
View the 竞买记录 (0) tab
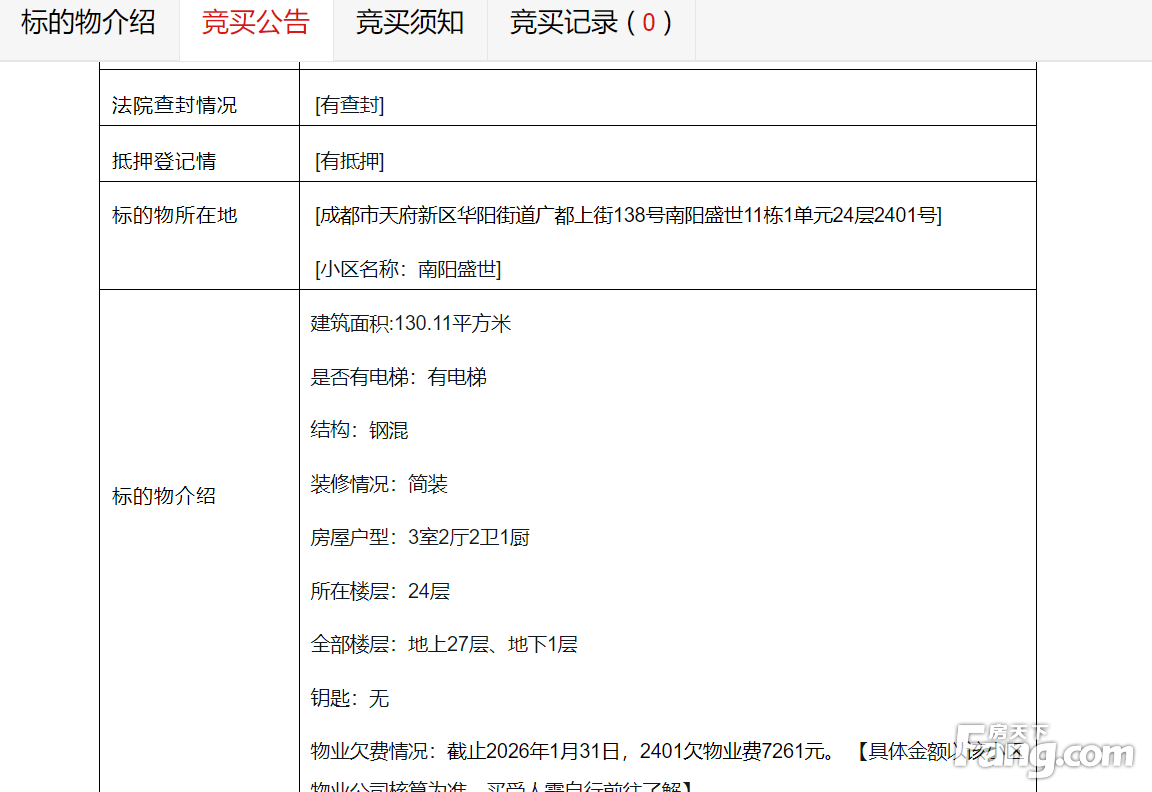click(x=591, y=23)
